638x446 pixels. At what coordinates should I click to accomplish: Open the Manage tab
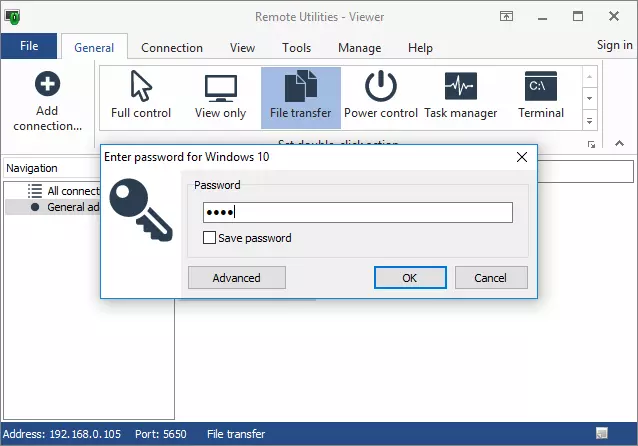359,47
